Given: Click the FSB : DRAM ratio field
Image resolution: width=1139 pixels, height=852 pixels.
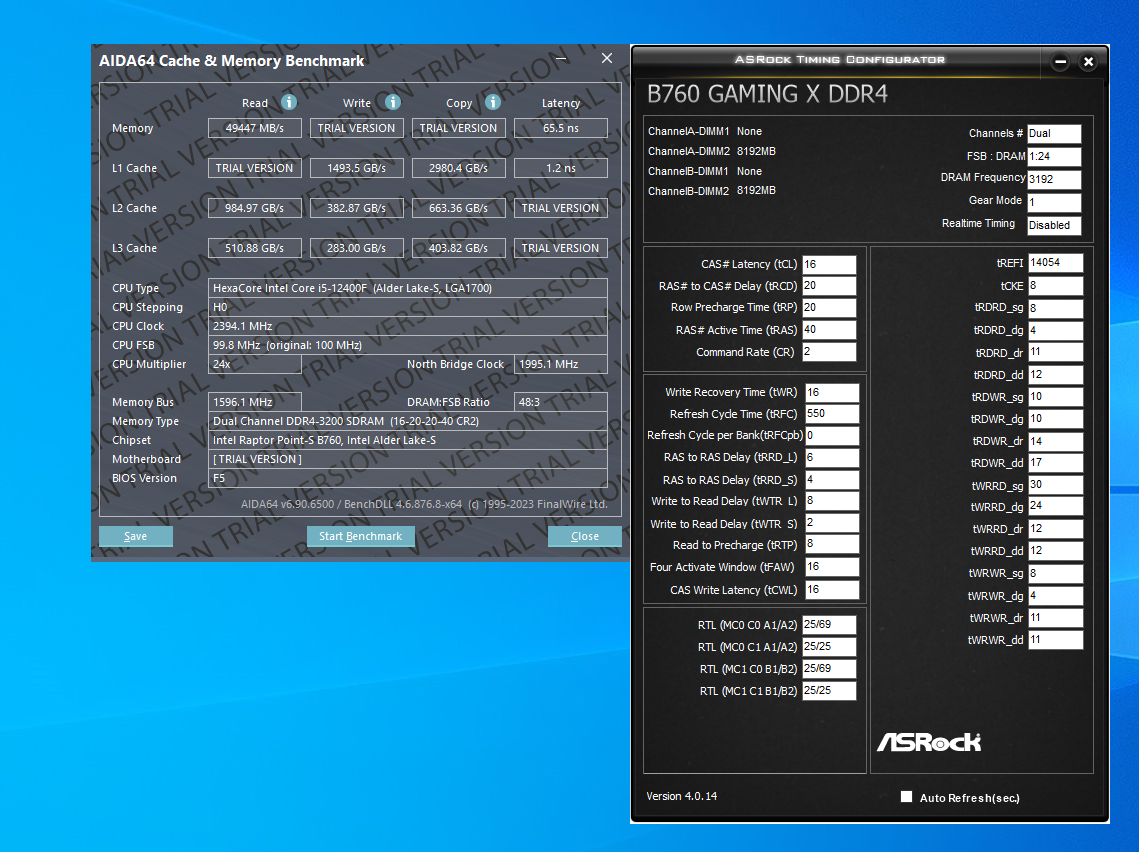Looking at the screenshot, I should tap(1054, 156).
